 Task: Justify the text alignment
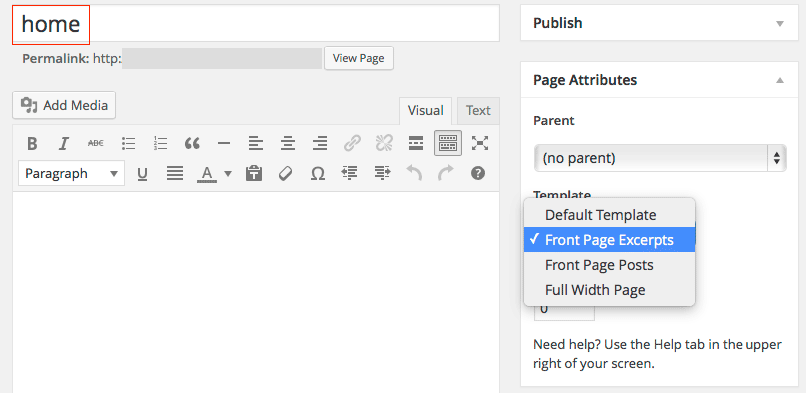pos(175,174)
